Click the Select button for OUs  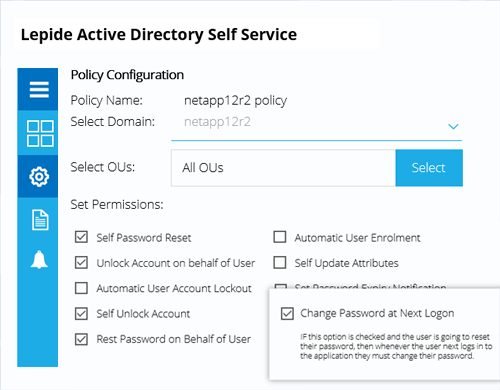tap(429, 168)
